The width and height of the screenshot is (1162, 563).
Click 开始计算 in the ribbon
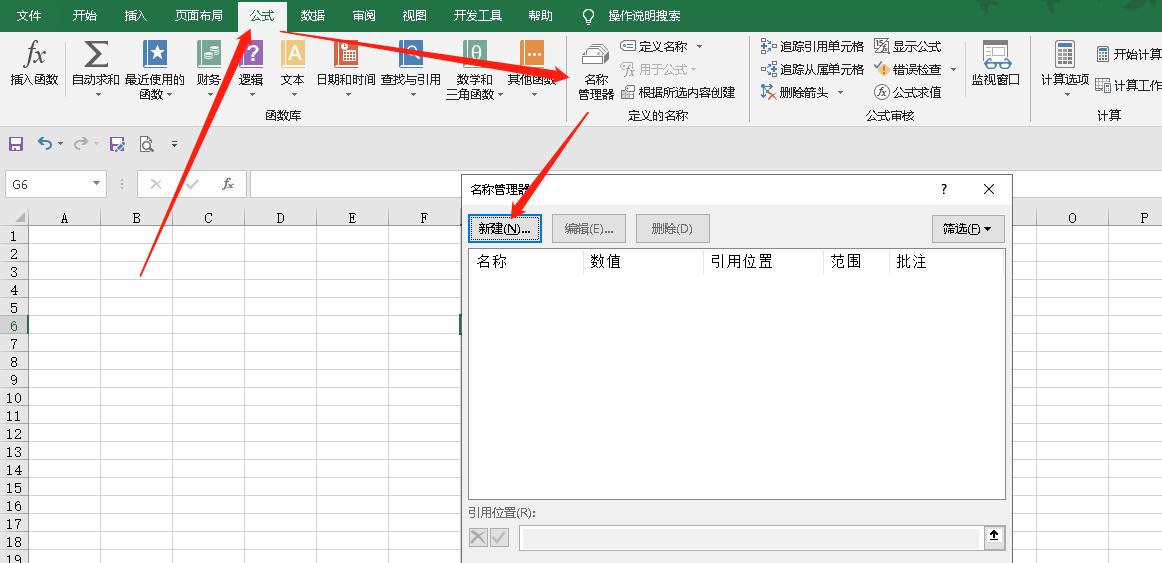pyautogui.click(x=1128, y=54)
